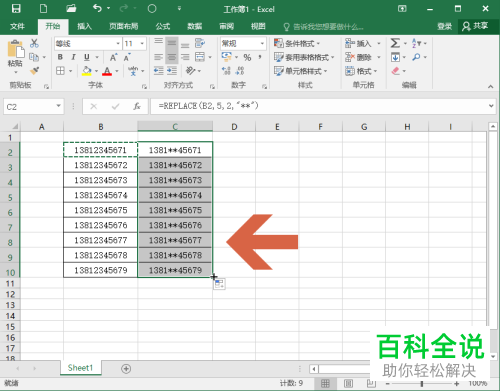Click the Save icon in quick access toolbar
500x391 pixels.
[16, 8]
